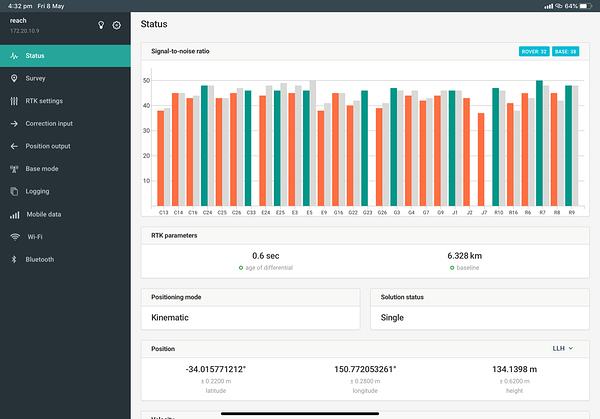Click the Status waveform icon in the sidebar
Image resolution: width=600 pixels, height=419 pixels.
pyautogui.click(x=14, y=56)
